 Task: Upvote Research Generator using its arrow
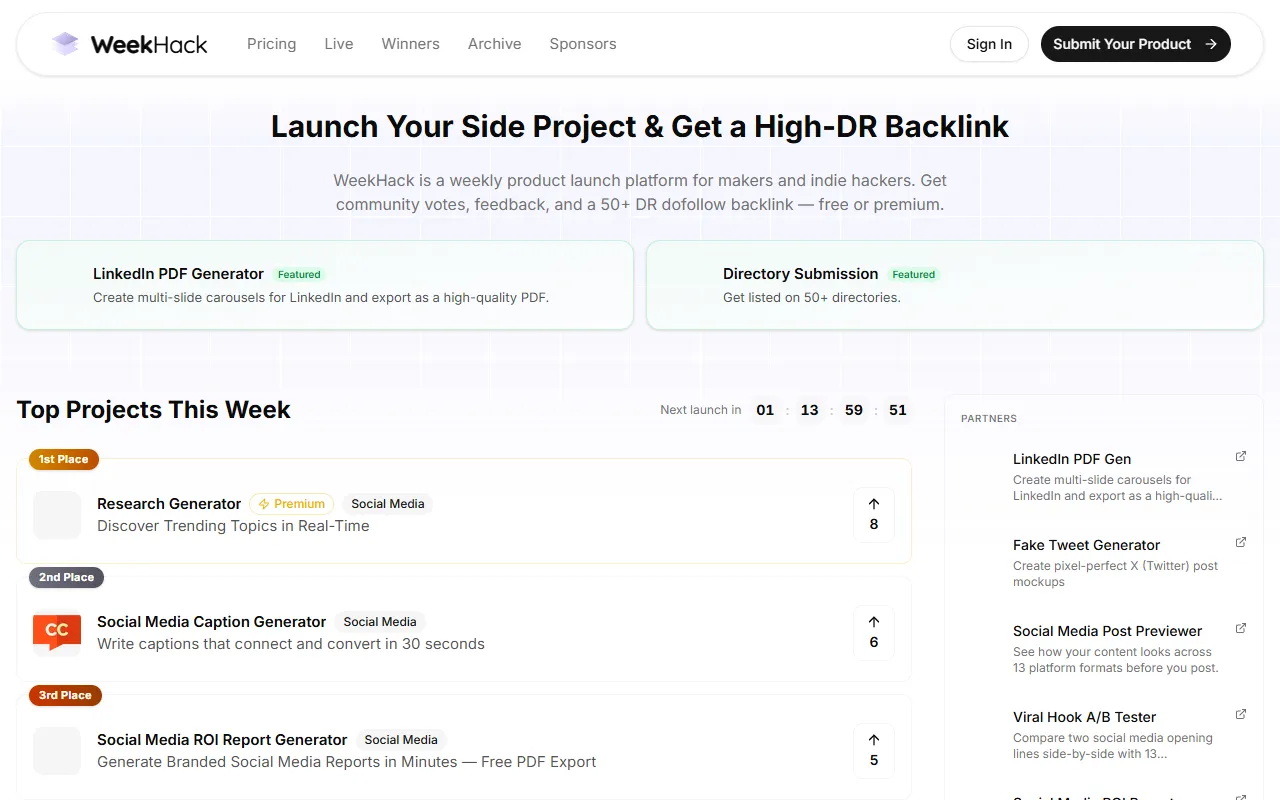pyautogui.click(x=873, y=505)
